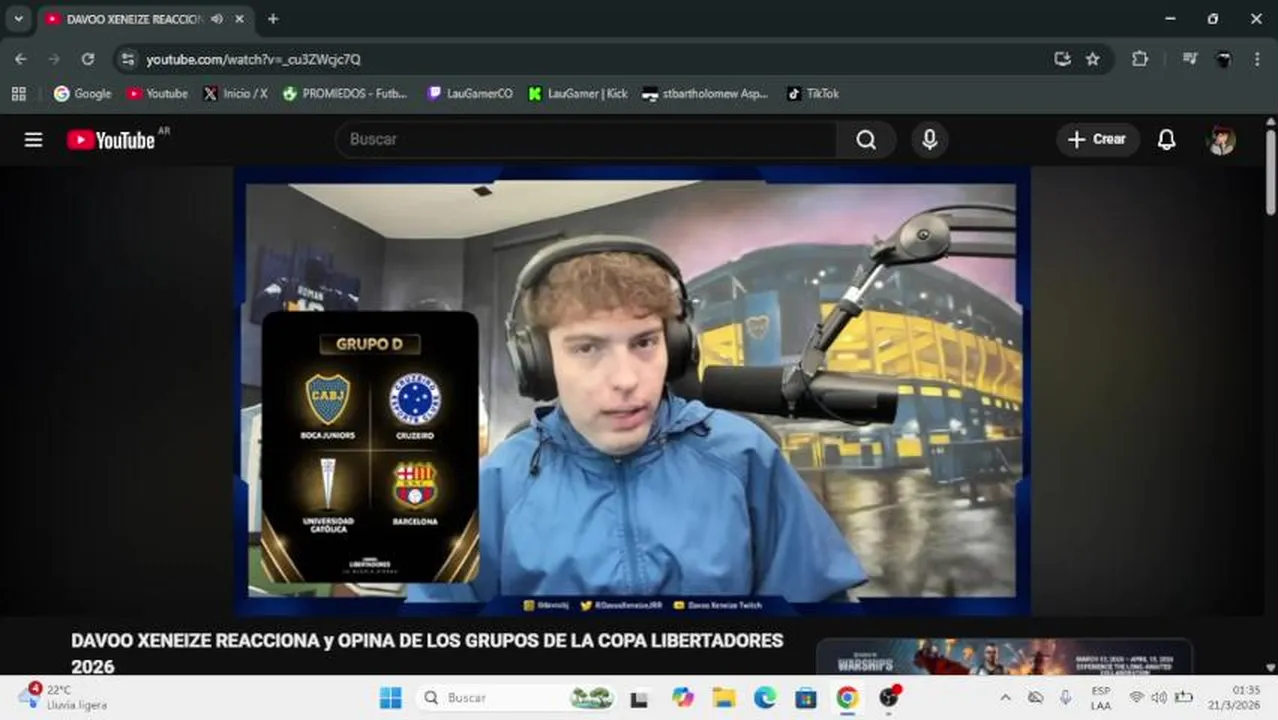1278x720 pixels.
Task: Click the video player to pause
Action: click(x=632, y=390)
